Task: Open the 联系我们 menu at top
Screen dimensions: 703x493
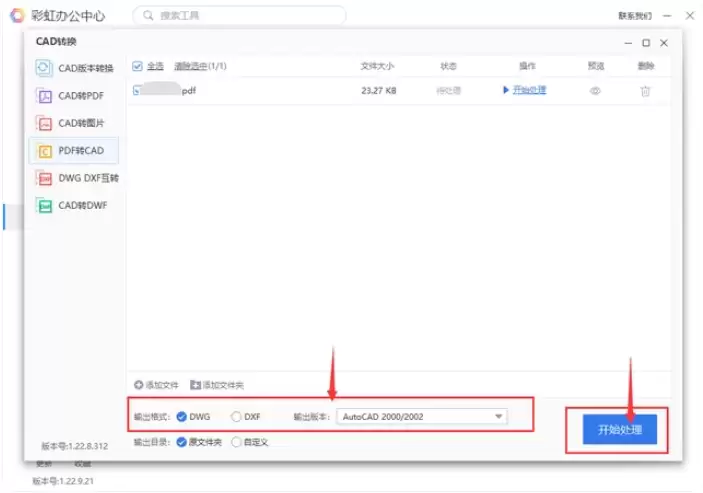Action: click(634, 15)
